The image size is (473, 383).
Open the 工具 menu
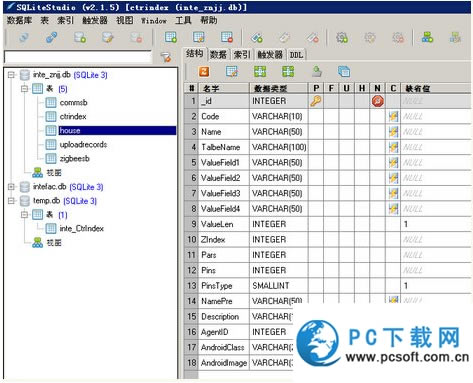pyautogui.click(x=183, y=20)
